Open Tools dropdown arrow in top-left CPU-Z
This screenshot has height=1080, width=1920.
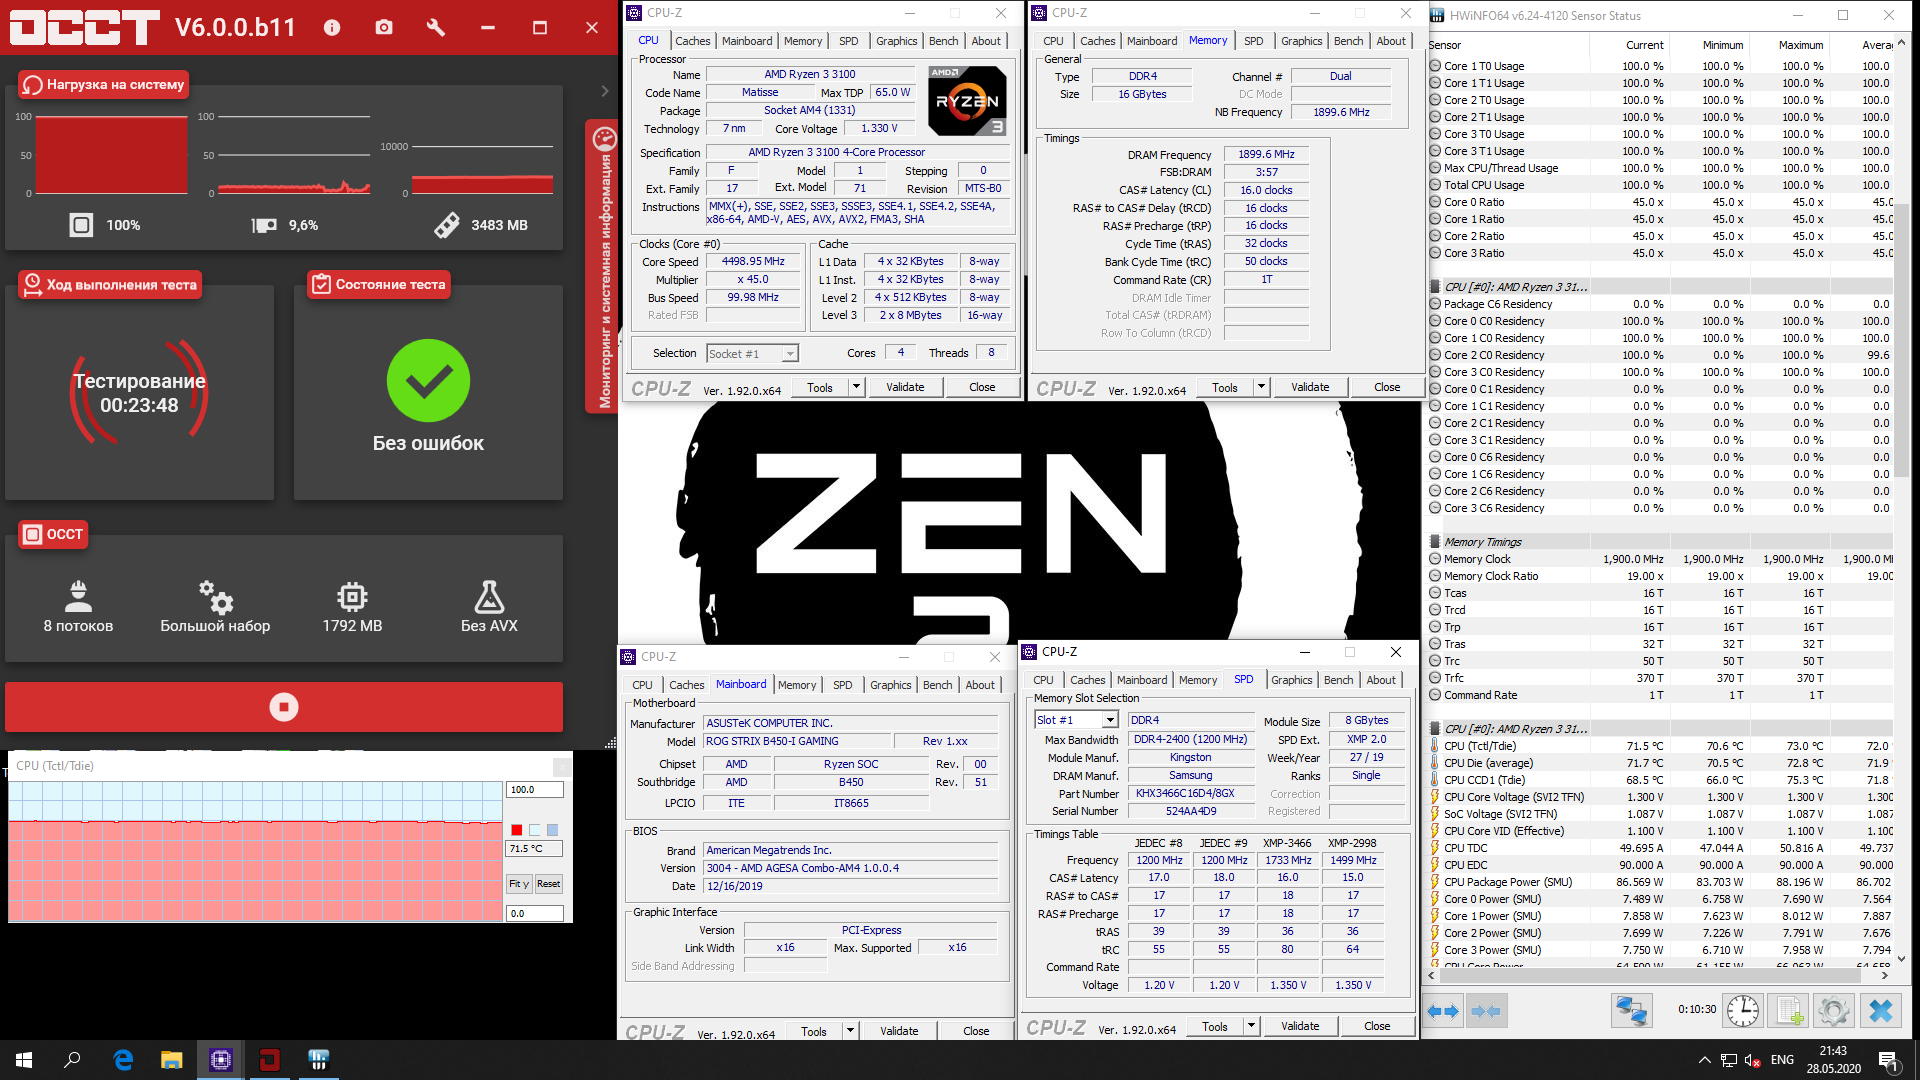856,387
